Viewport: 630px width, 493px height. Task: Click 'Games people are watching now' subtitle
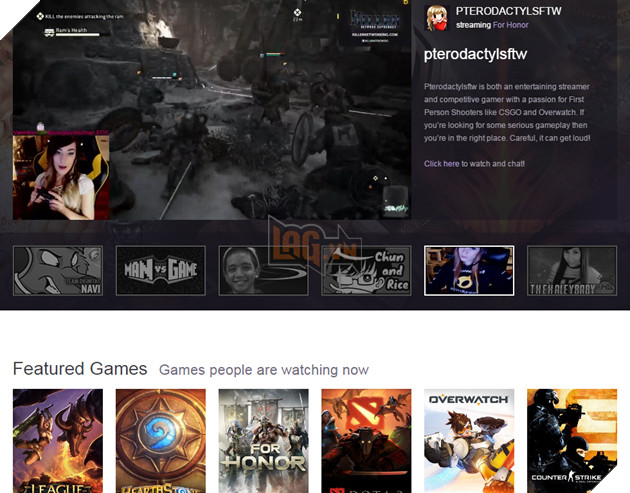pos(264,370)
